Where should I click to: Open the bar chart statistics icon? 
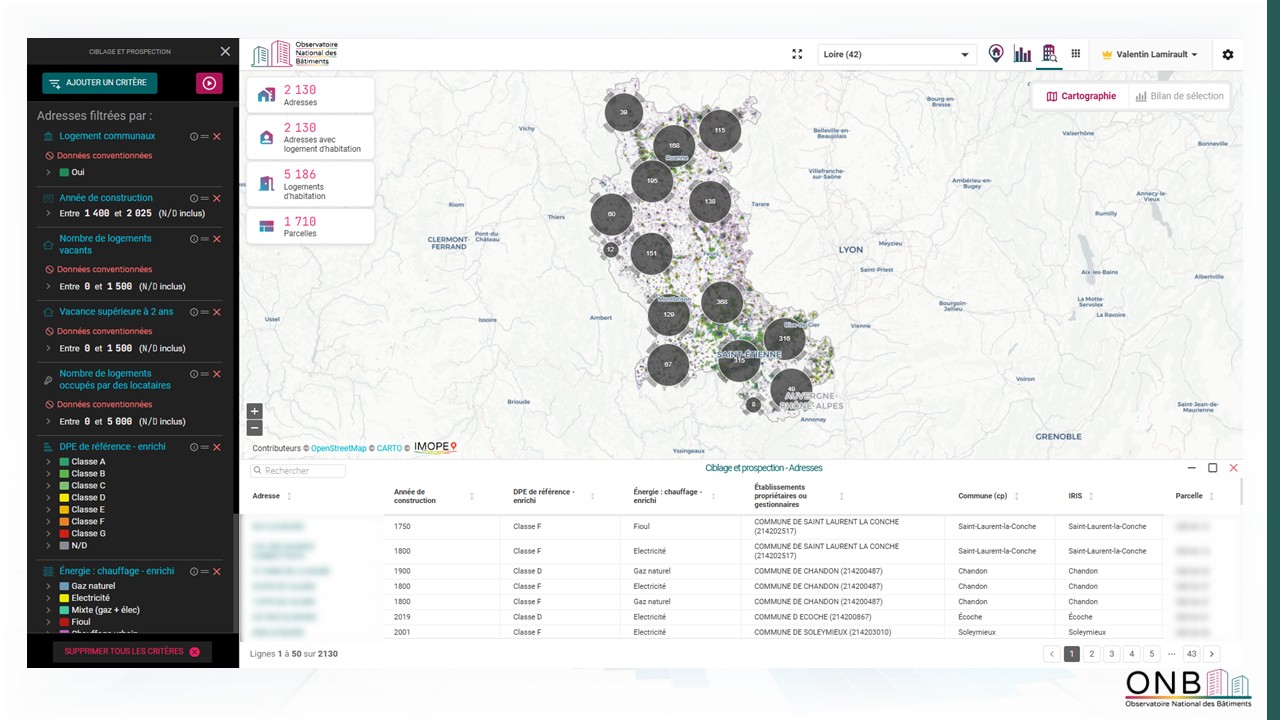pyautogui.click(x=1022, y=54)
